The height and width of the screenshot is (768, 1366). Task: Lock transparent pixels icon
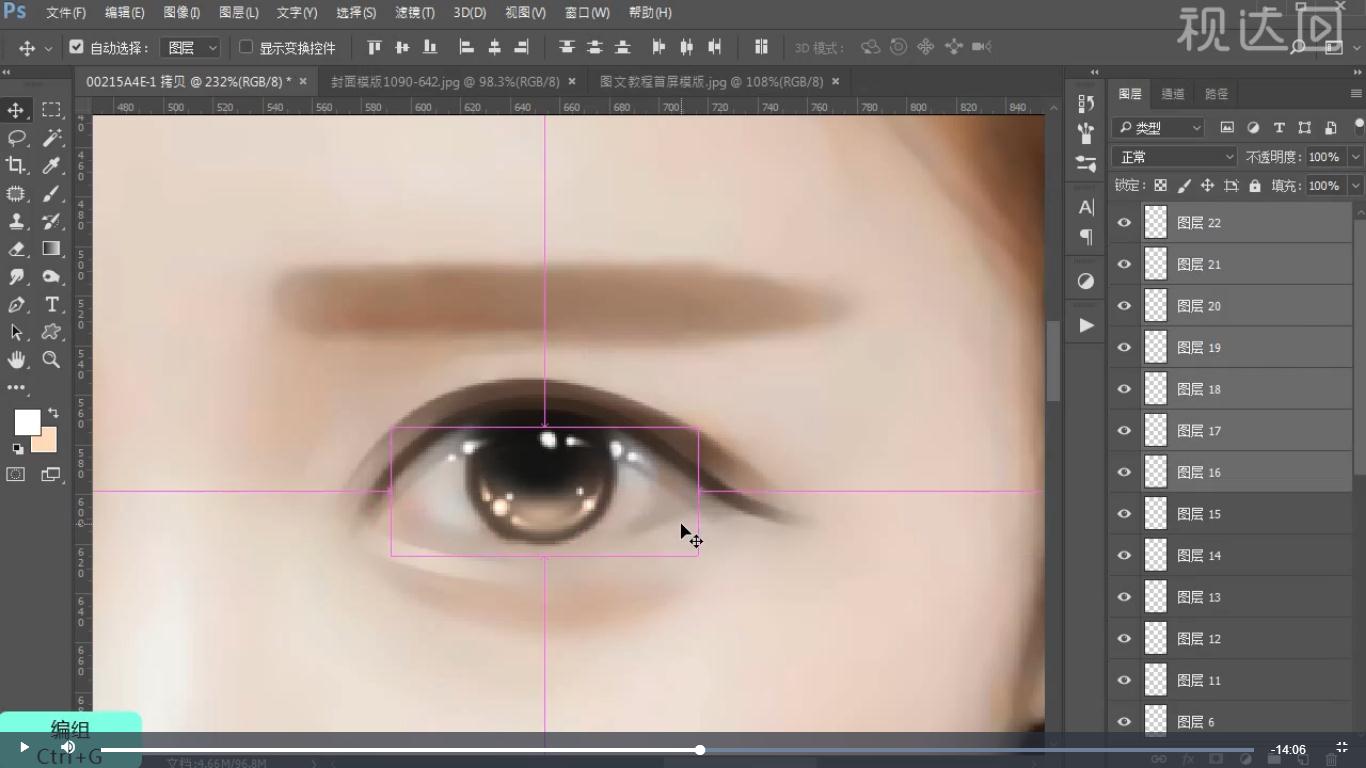coord(1160,186)
